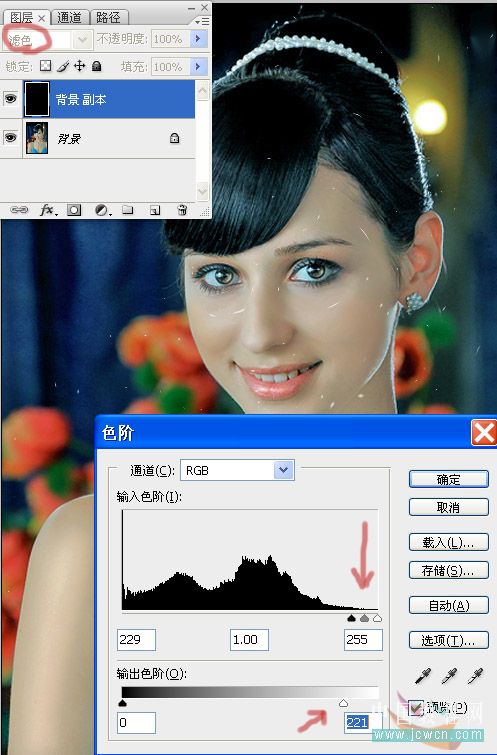Click the 自动(A) button
Image resolution: width=497 pixels, height=755 pixels.
pos(449,605)
